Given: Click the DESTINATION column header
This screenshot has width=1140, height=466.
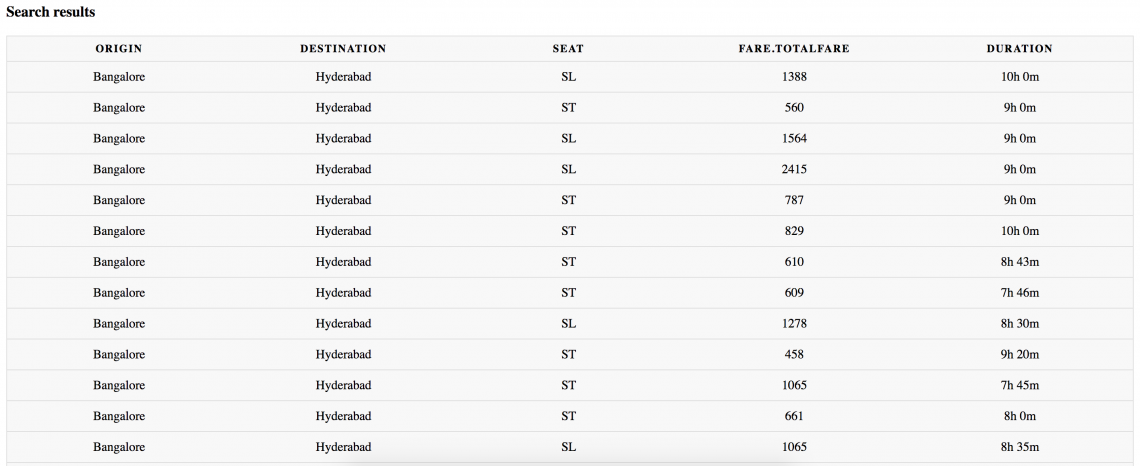Looking at the screenshot, I should [343, 49].
